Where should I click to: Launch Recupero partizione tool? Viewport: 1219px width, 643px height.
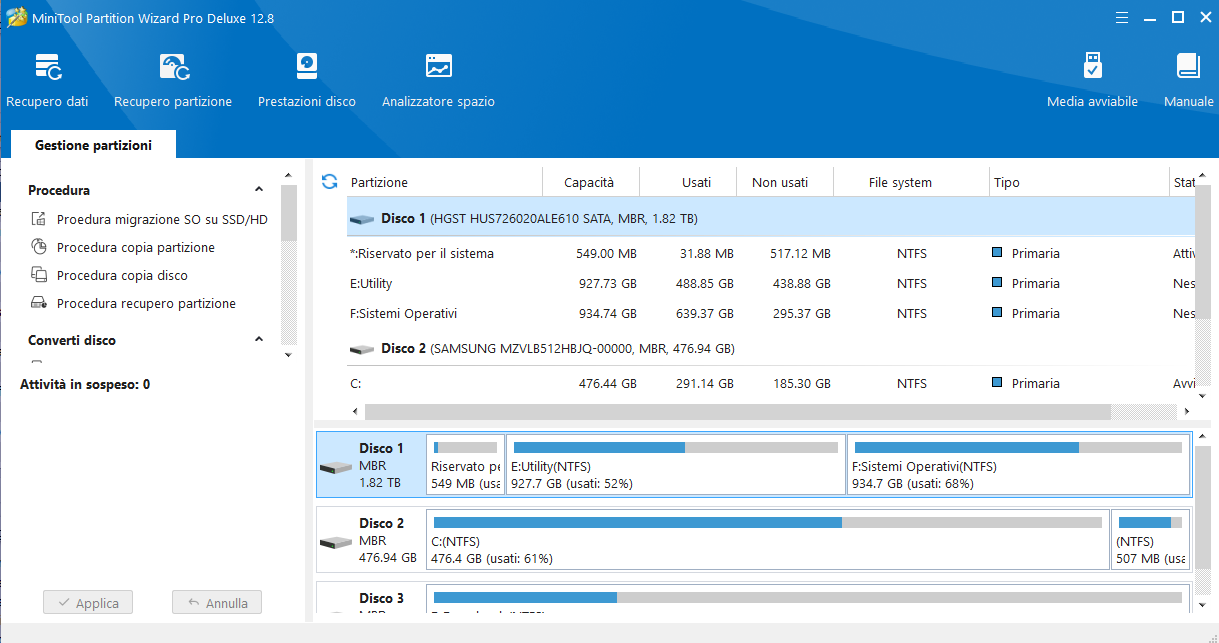pos(173,81)
